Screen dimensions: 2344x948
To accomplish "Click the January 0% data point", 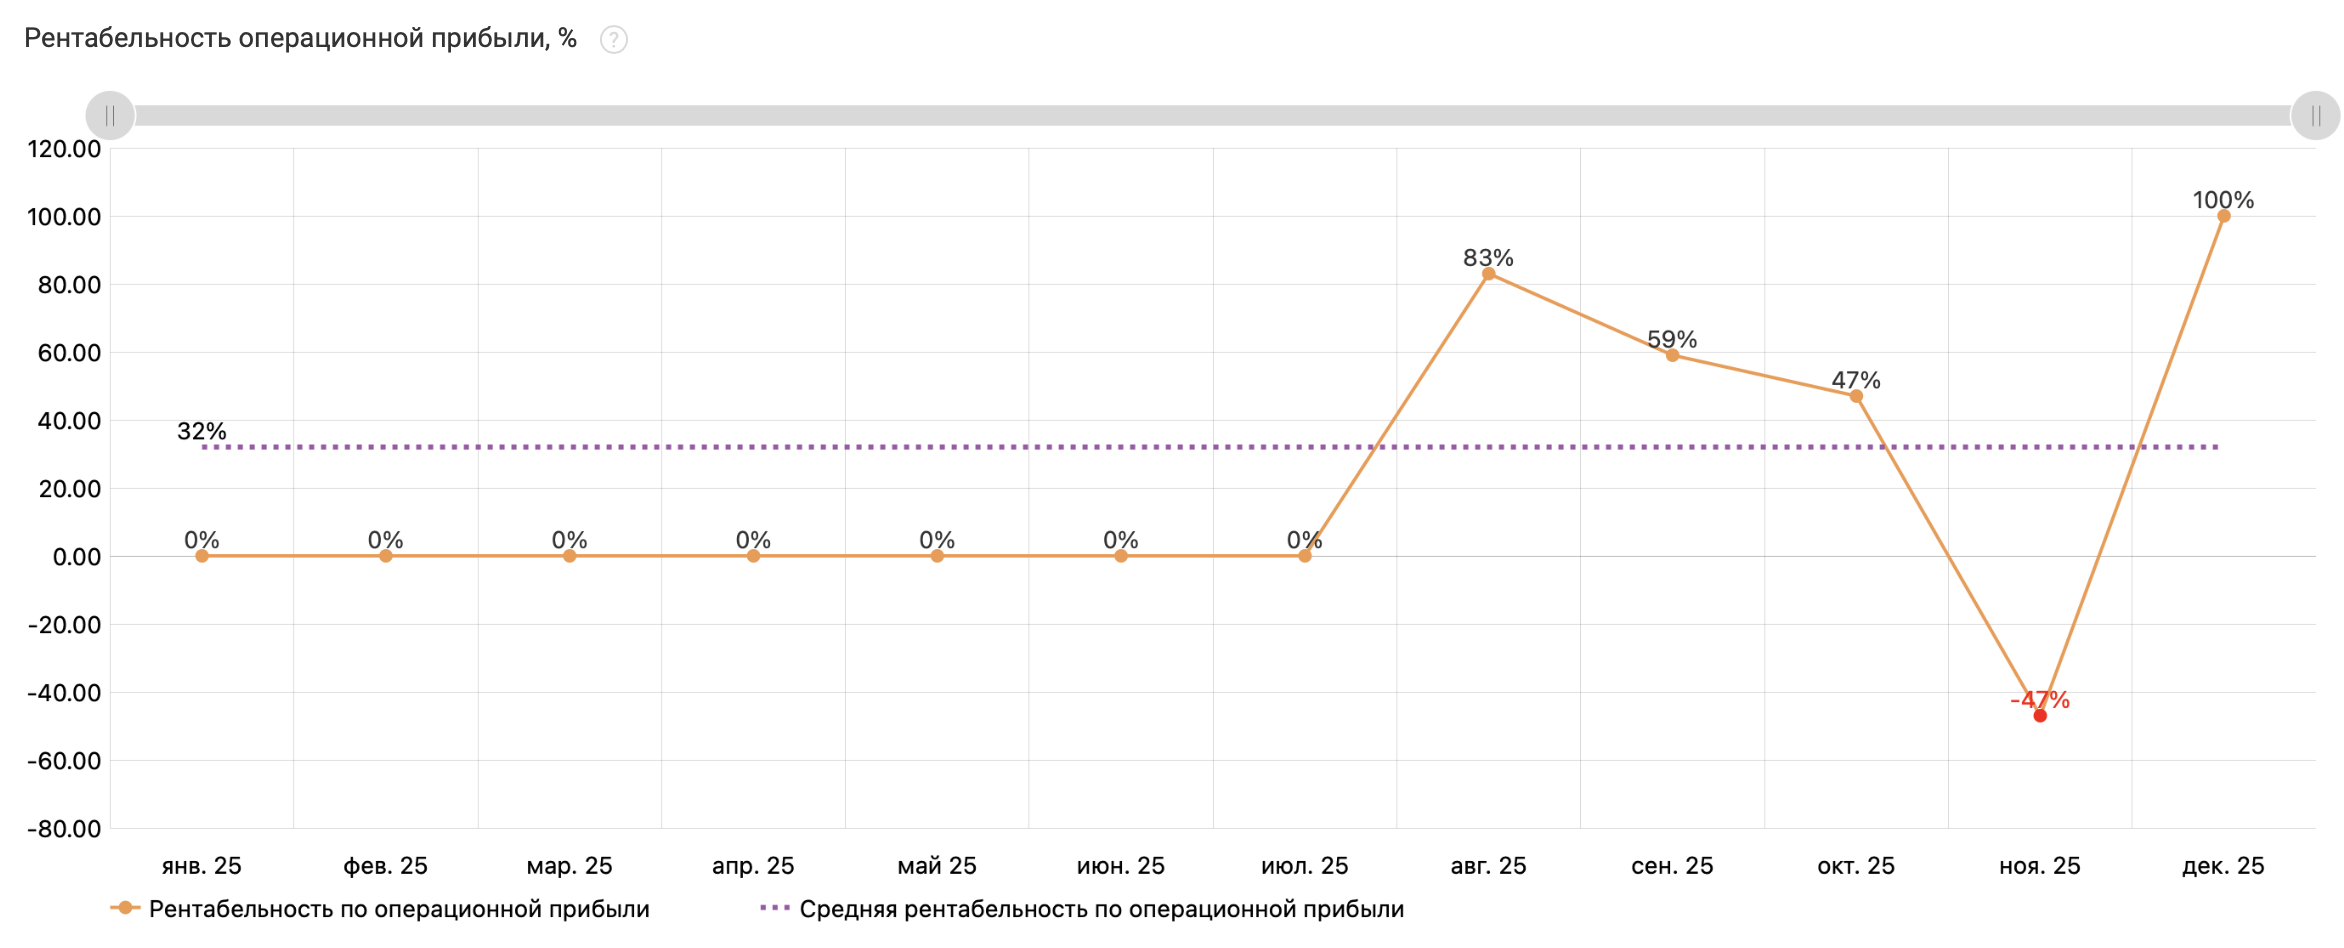I will [x=202, y=556].
